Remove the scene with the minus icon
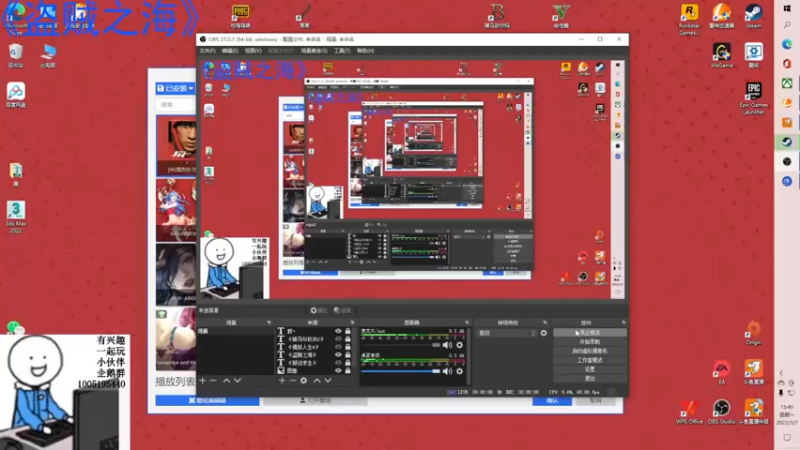This screenshot has height=450, width=800. click(213, 381)
